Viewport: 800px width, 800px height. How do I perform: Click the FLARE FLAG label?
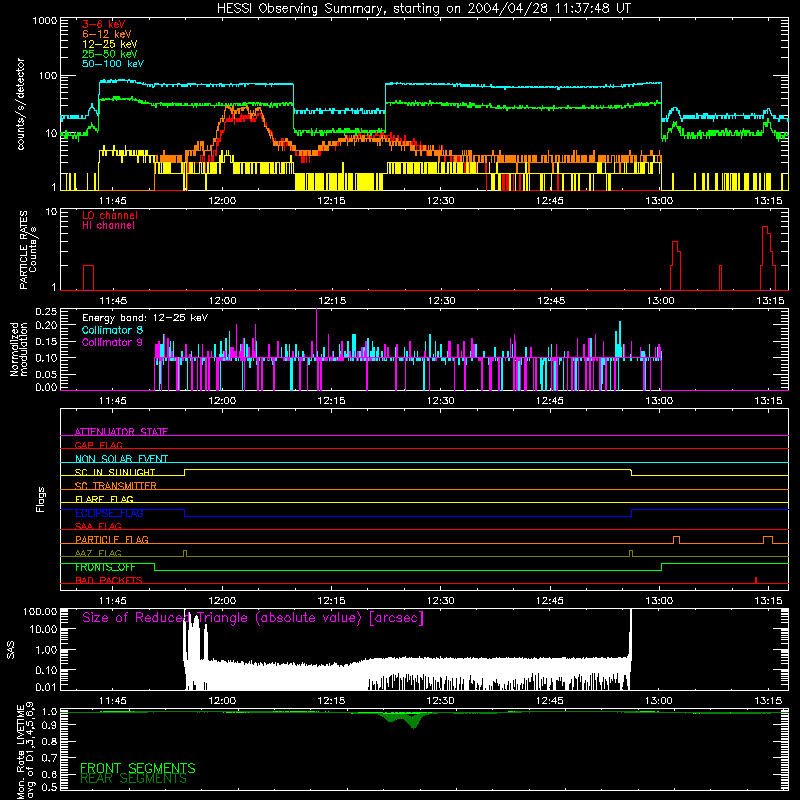(x=104, y=499)
